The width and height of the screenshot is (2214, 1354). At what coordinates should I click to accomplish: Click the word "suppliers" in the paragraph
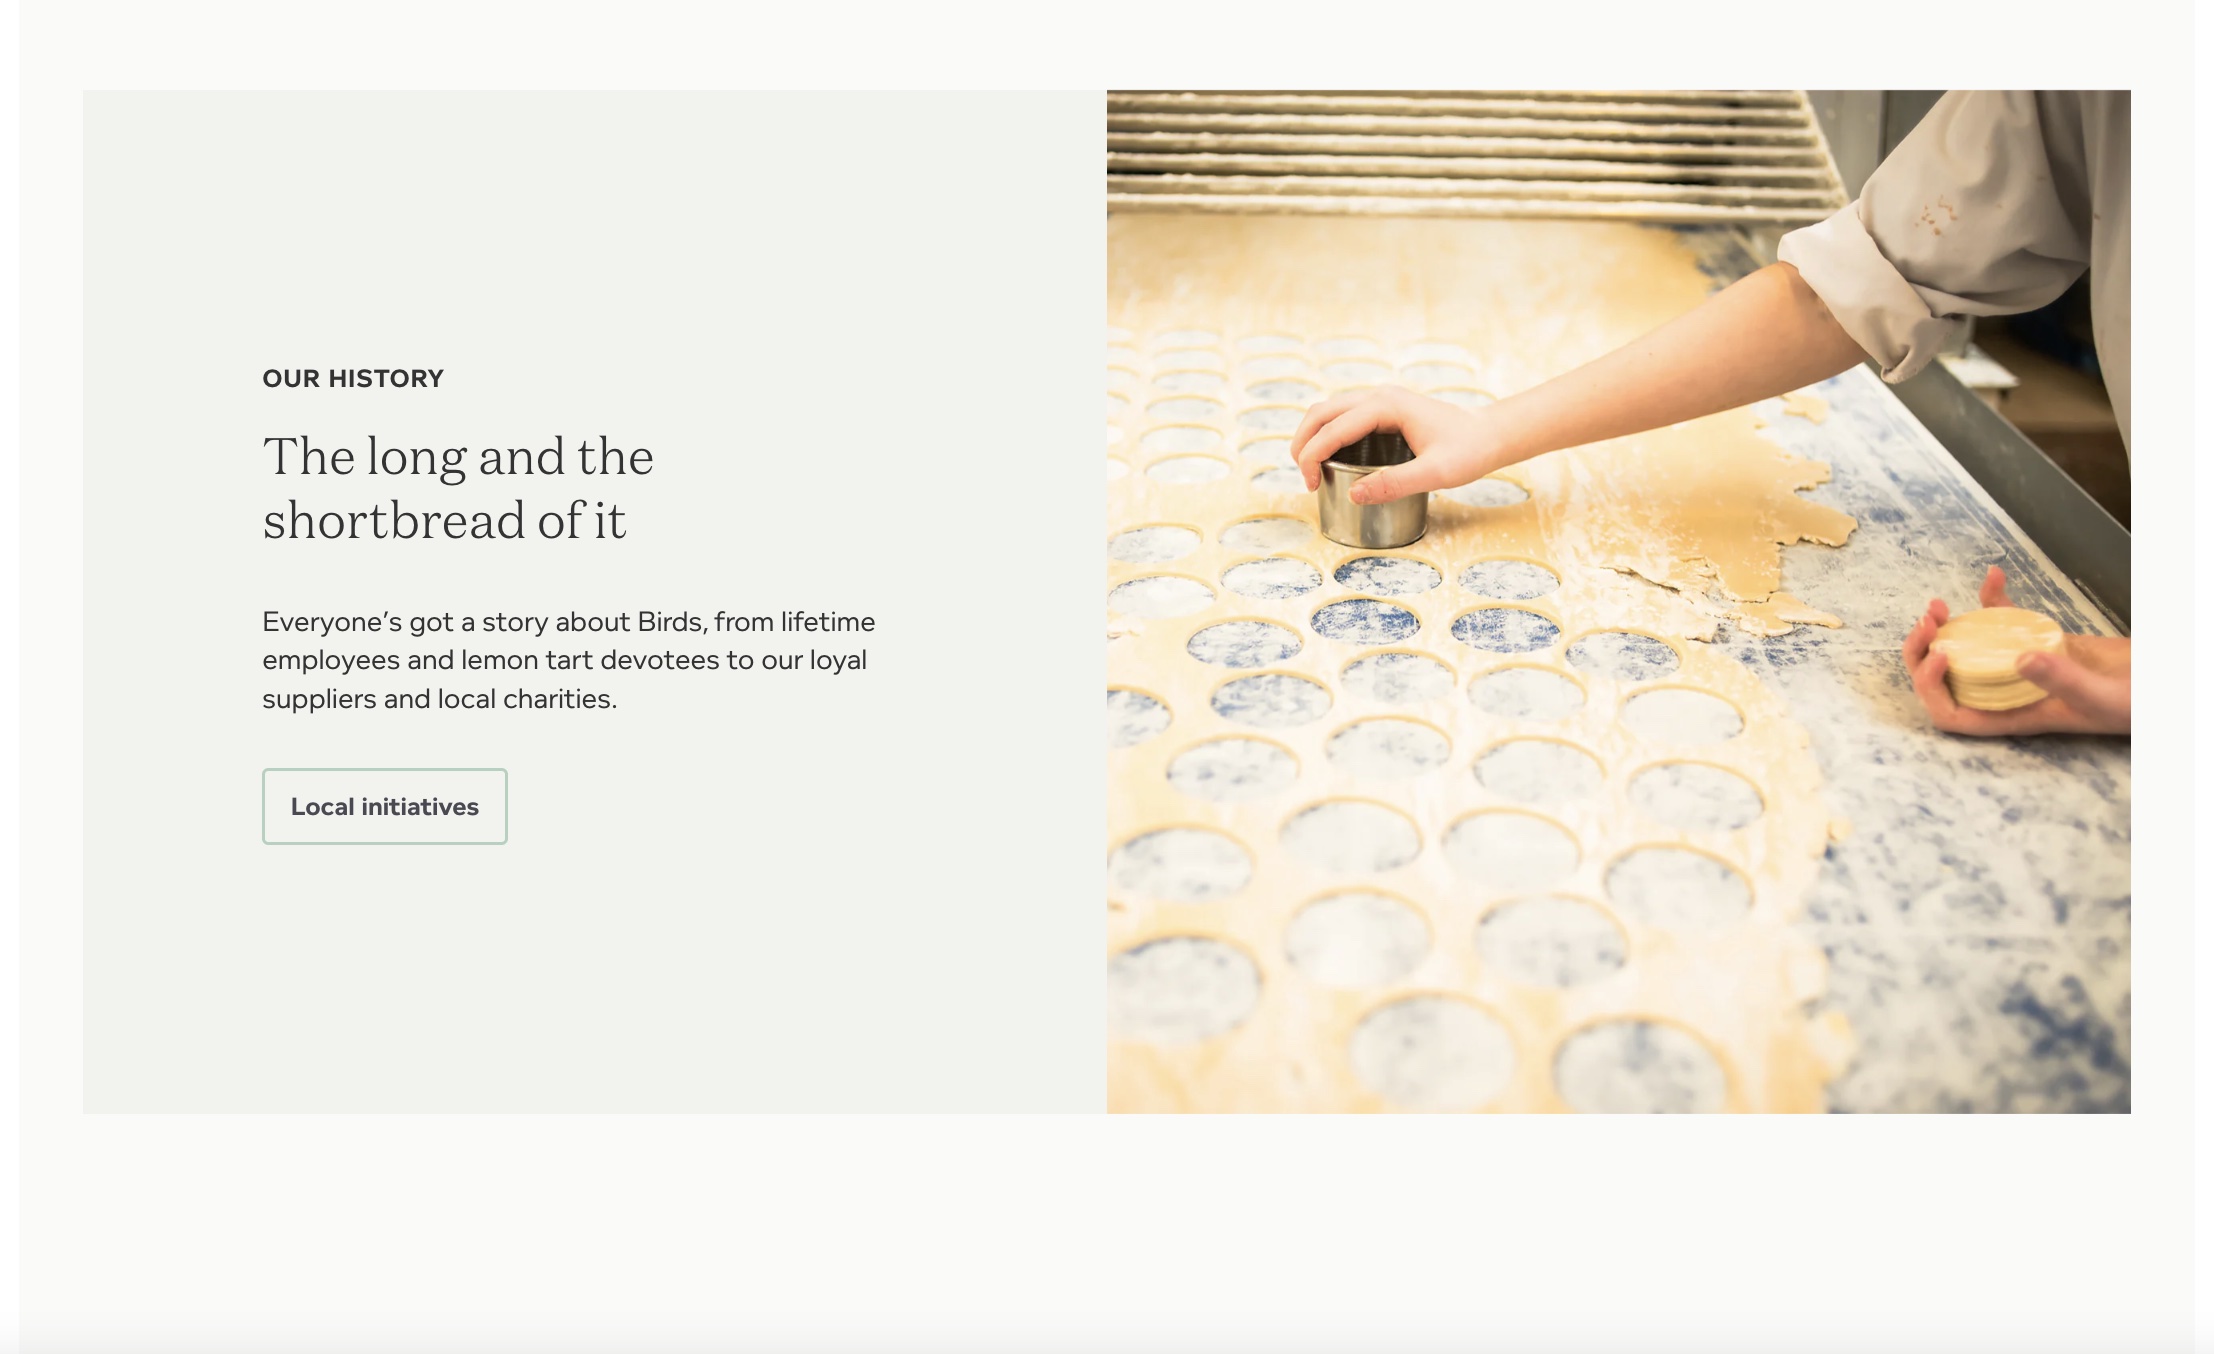pos(319,699)
